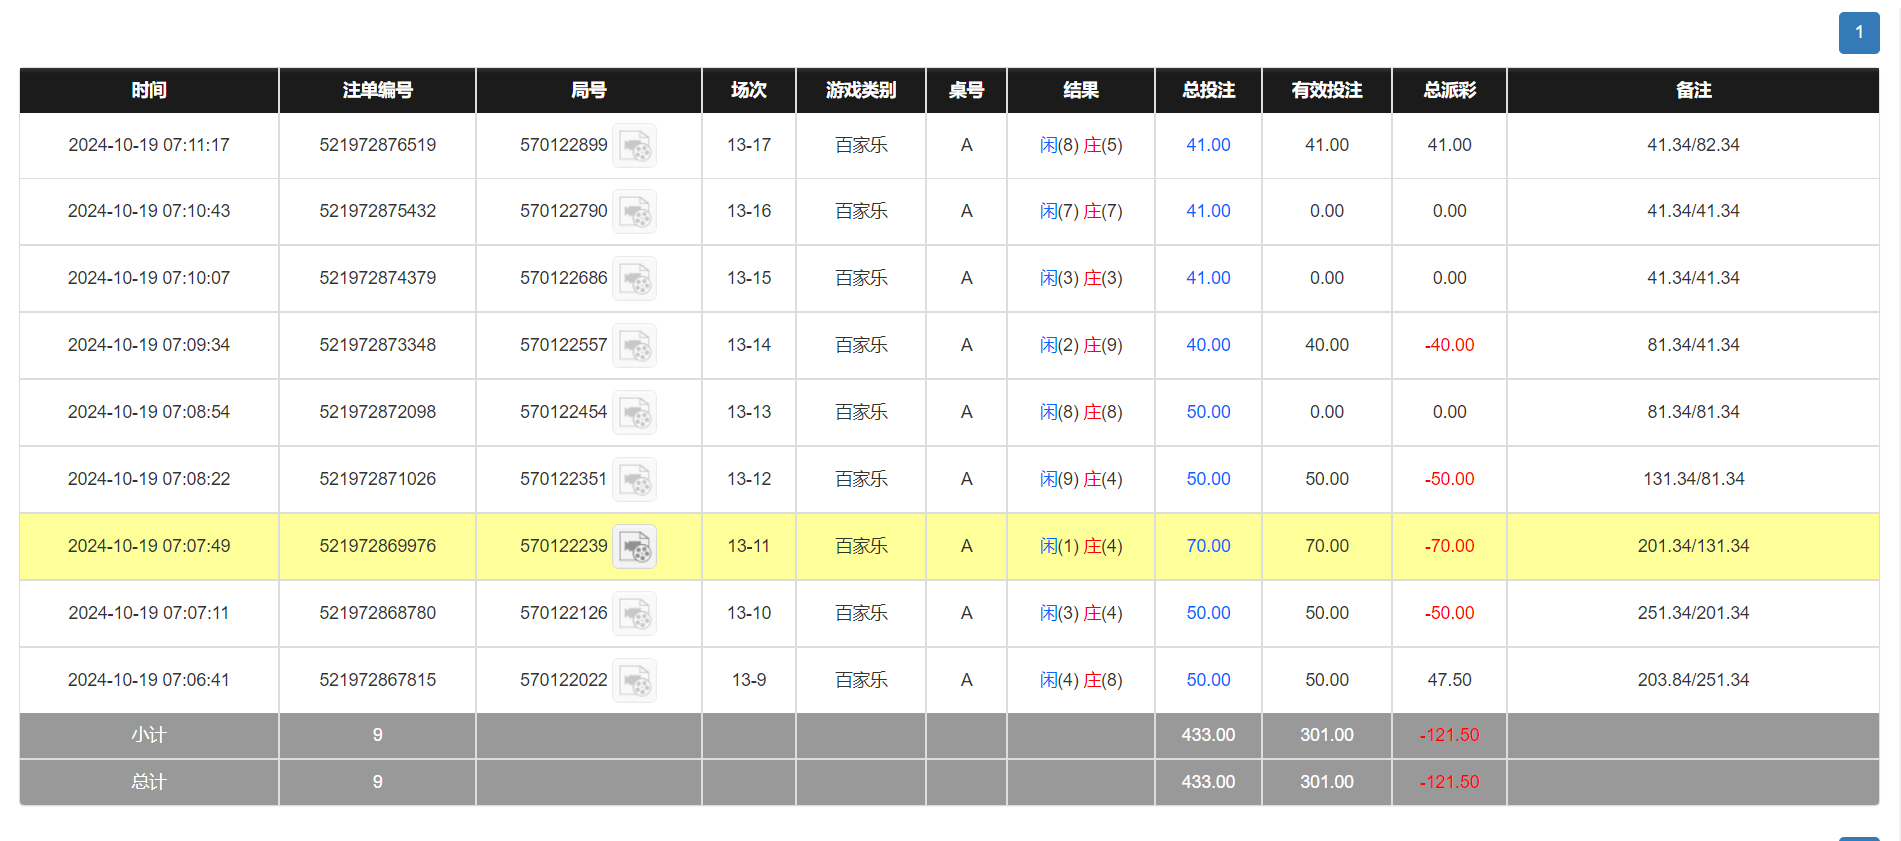Screen dimensions: 1901x841
Task: Select the 小计 subtotal row label
Action: pyautogui.click(x=149, y=735)
